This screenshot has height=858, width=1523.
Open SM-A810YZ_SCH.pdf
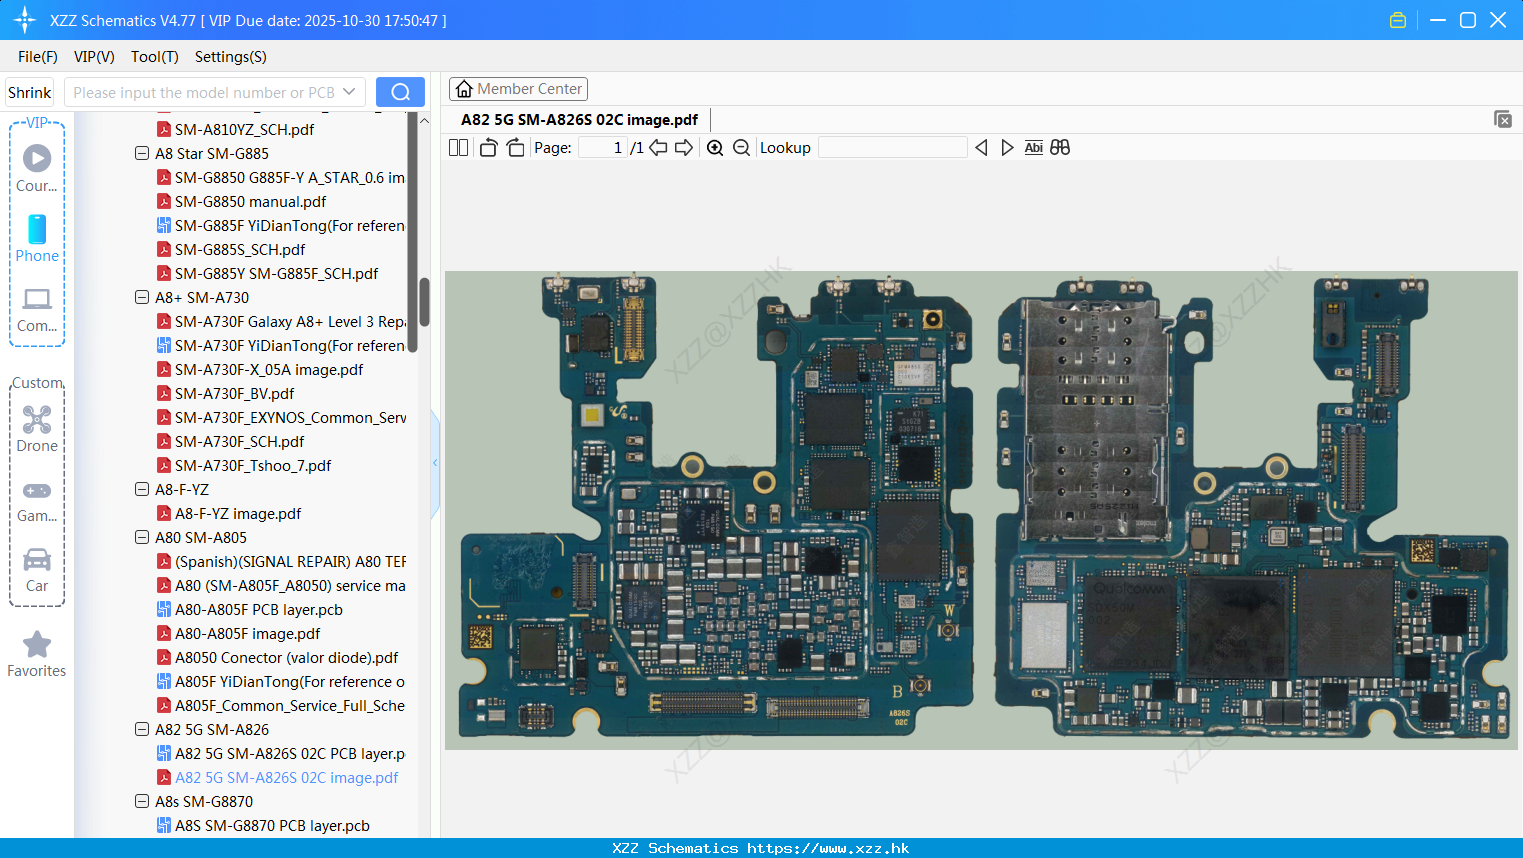click(x=244, y=129)
